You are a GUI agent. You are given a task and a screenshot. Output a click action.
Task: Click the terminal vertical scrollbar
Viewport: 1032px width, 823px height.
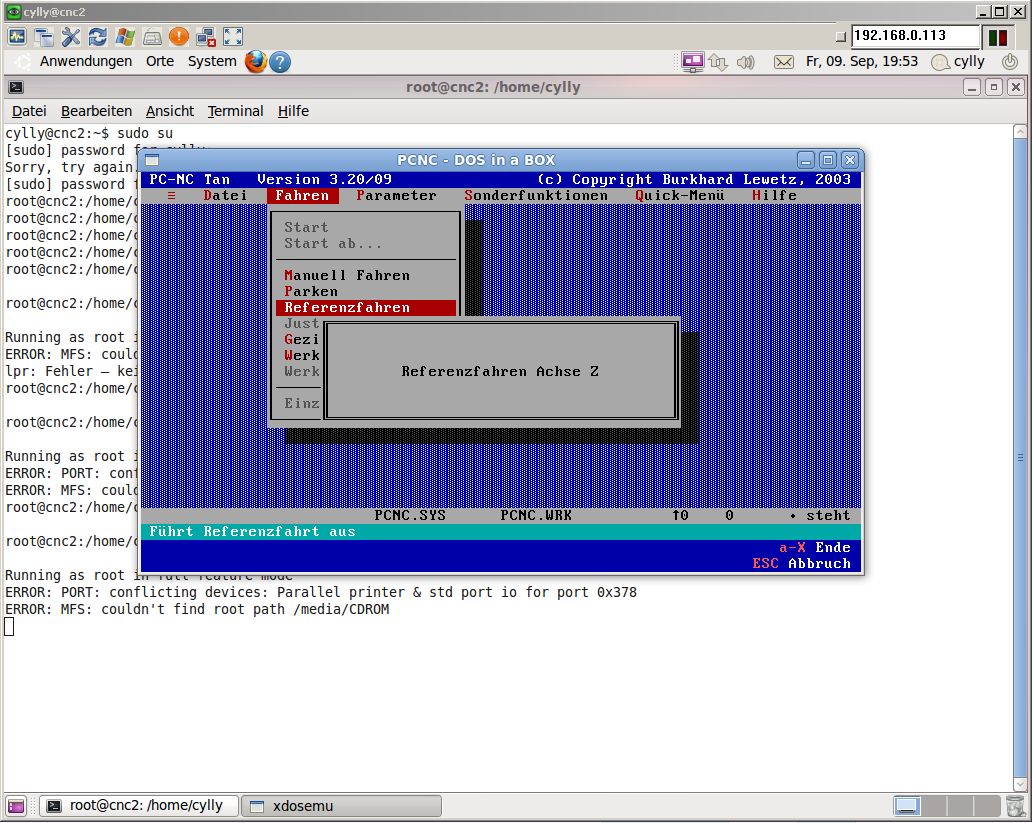[x=1020, y=457]
